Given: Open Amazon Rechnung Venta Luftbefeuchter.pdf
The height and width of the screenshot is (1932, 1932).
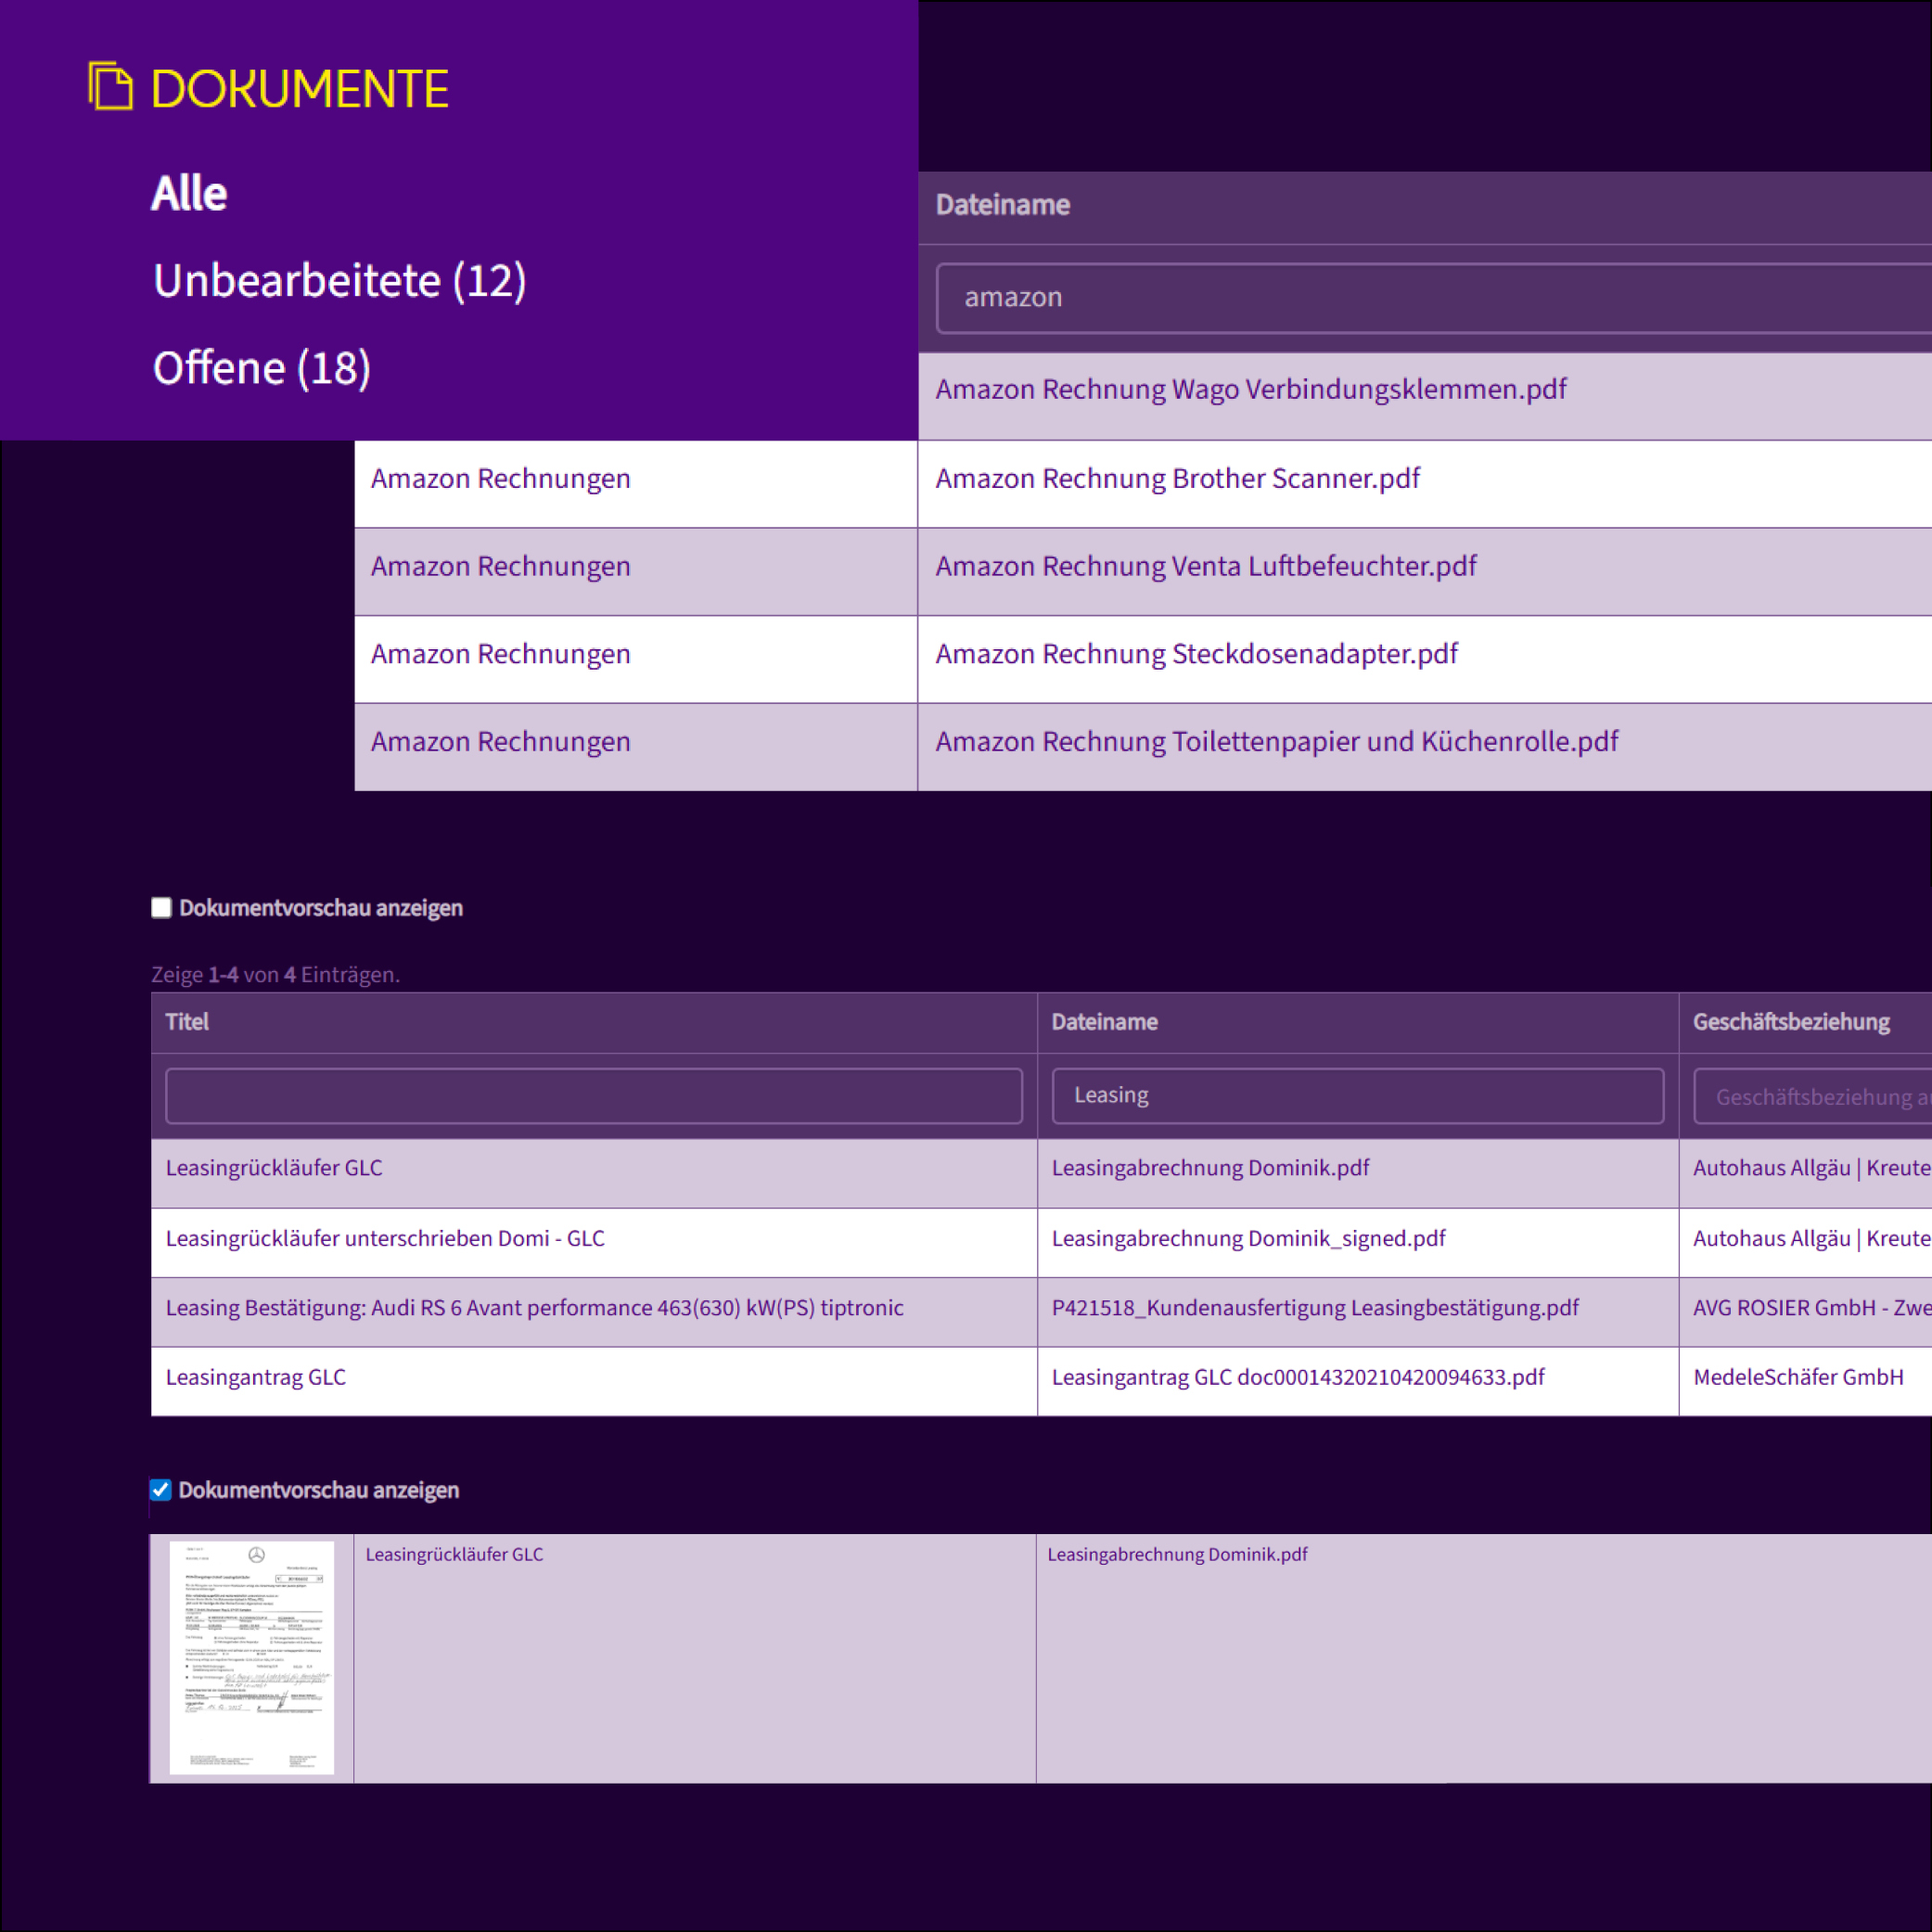Looking at the screenshot, I should point(1205,567).
